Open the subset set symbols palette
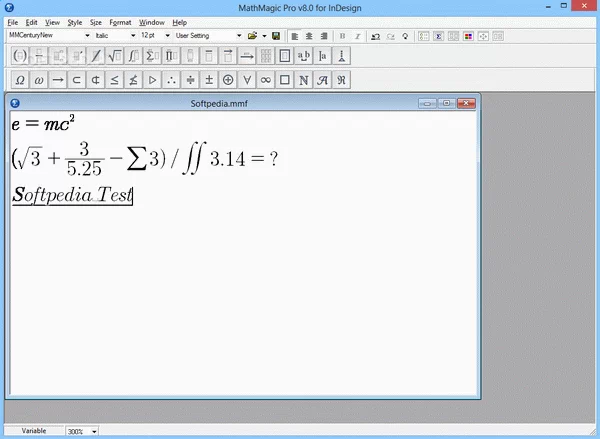The image size is (600, 439). coord(77,80)
